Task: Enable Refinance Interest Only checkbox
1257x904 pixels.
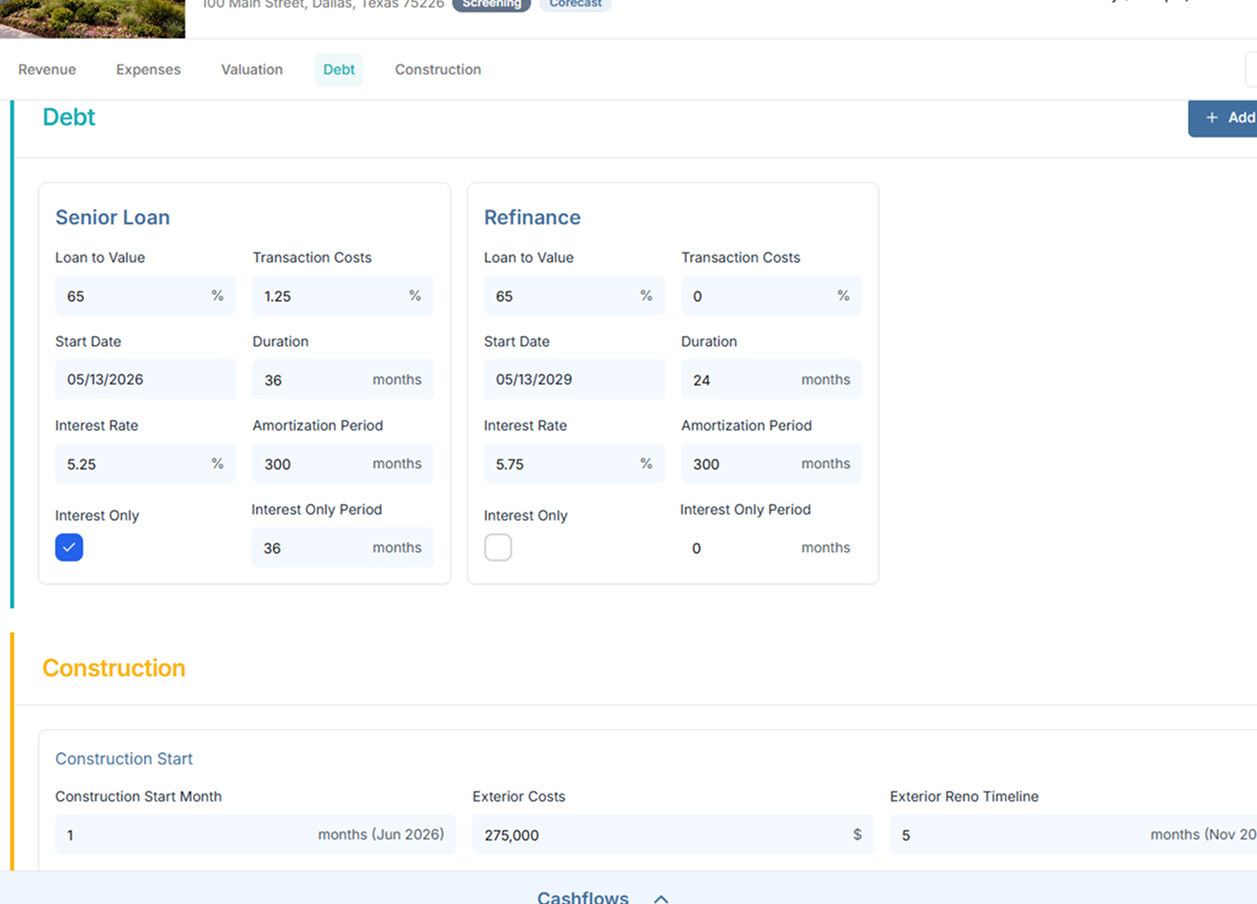Action: point(498,547)
